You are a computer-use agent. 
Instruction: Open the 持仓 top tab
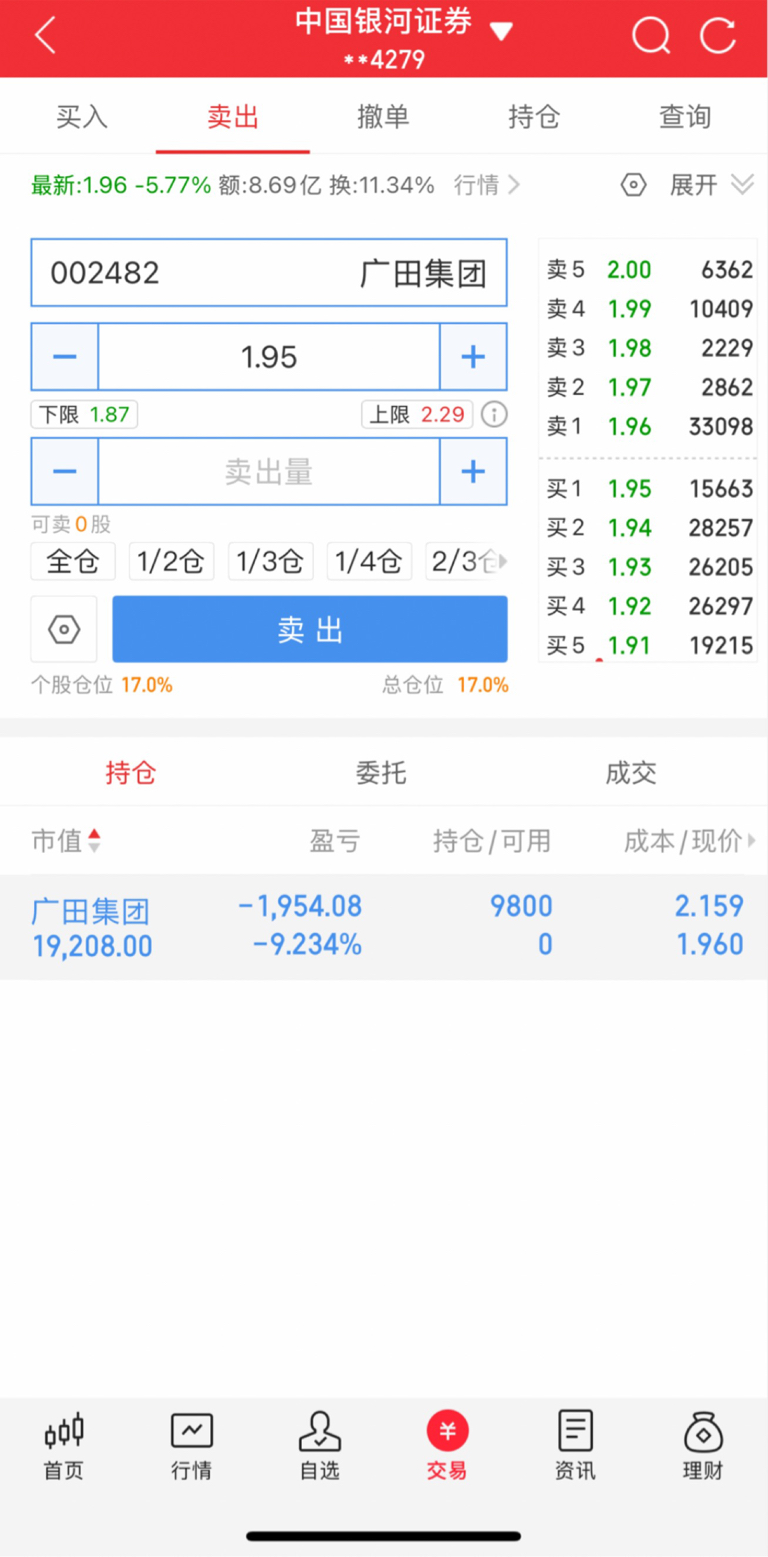tap(535, 116)
